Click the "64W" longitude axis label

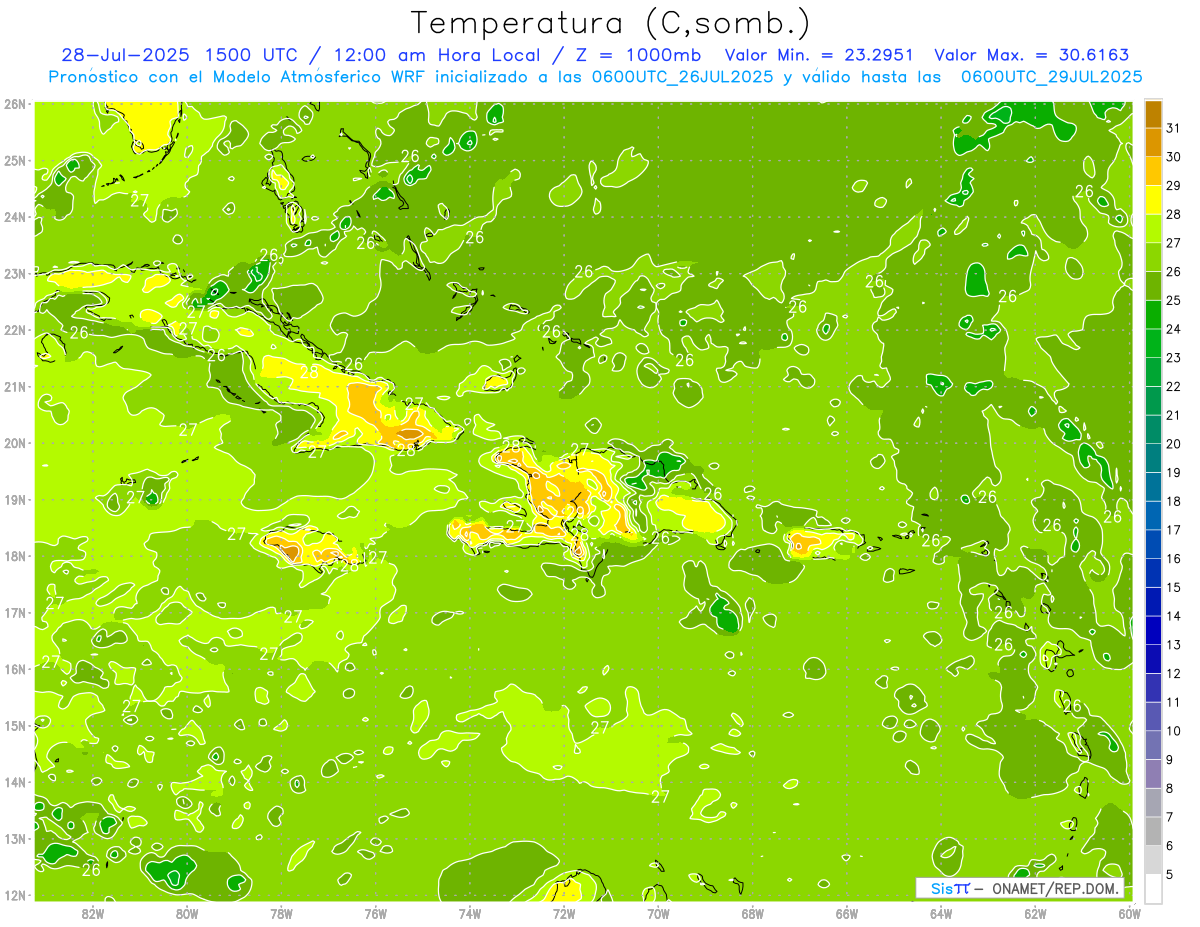pyautogui.click(x=941, y=913)
